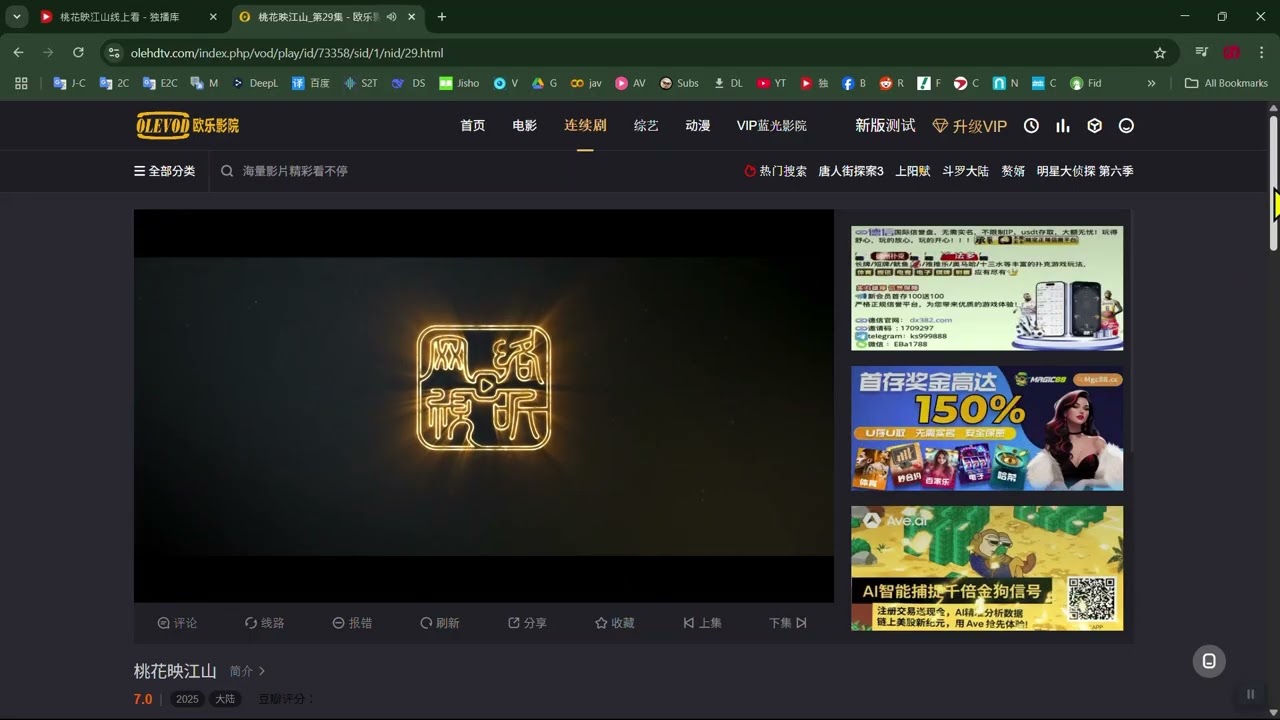Open the S2T bookmark
The width and height of the screenshot is (1280, 720).
[x=360, y=83]
